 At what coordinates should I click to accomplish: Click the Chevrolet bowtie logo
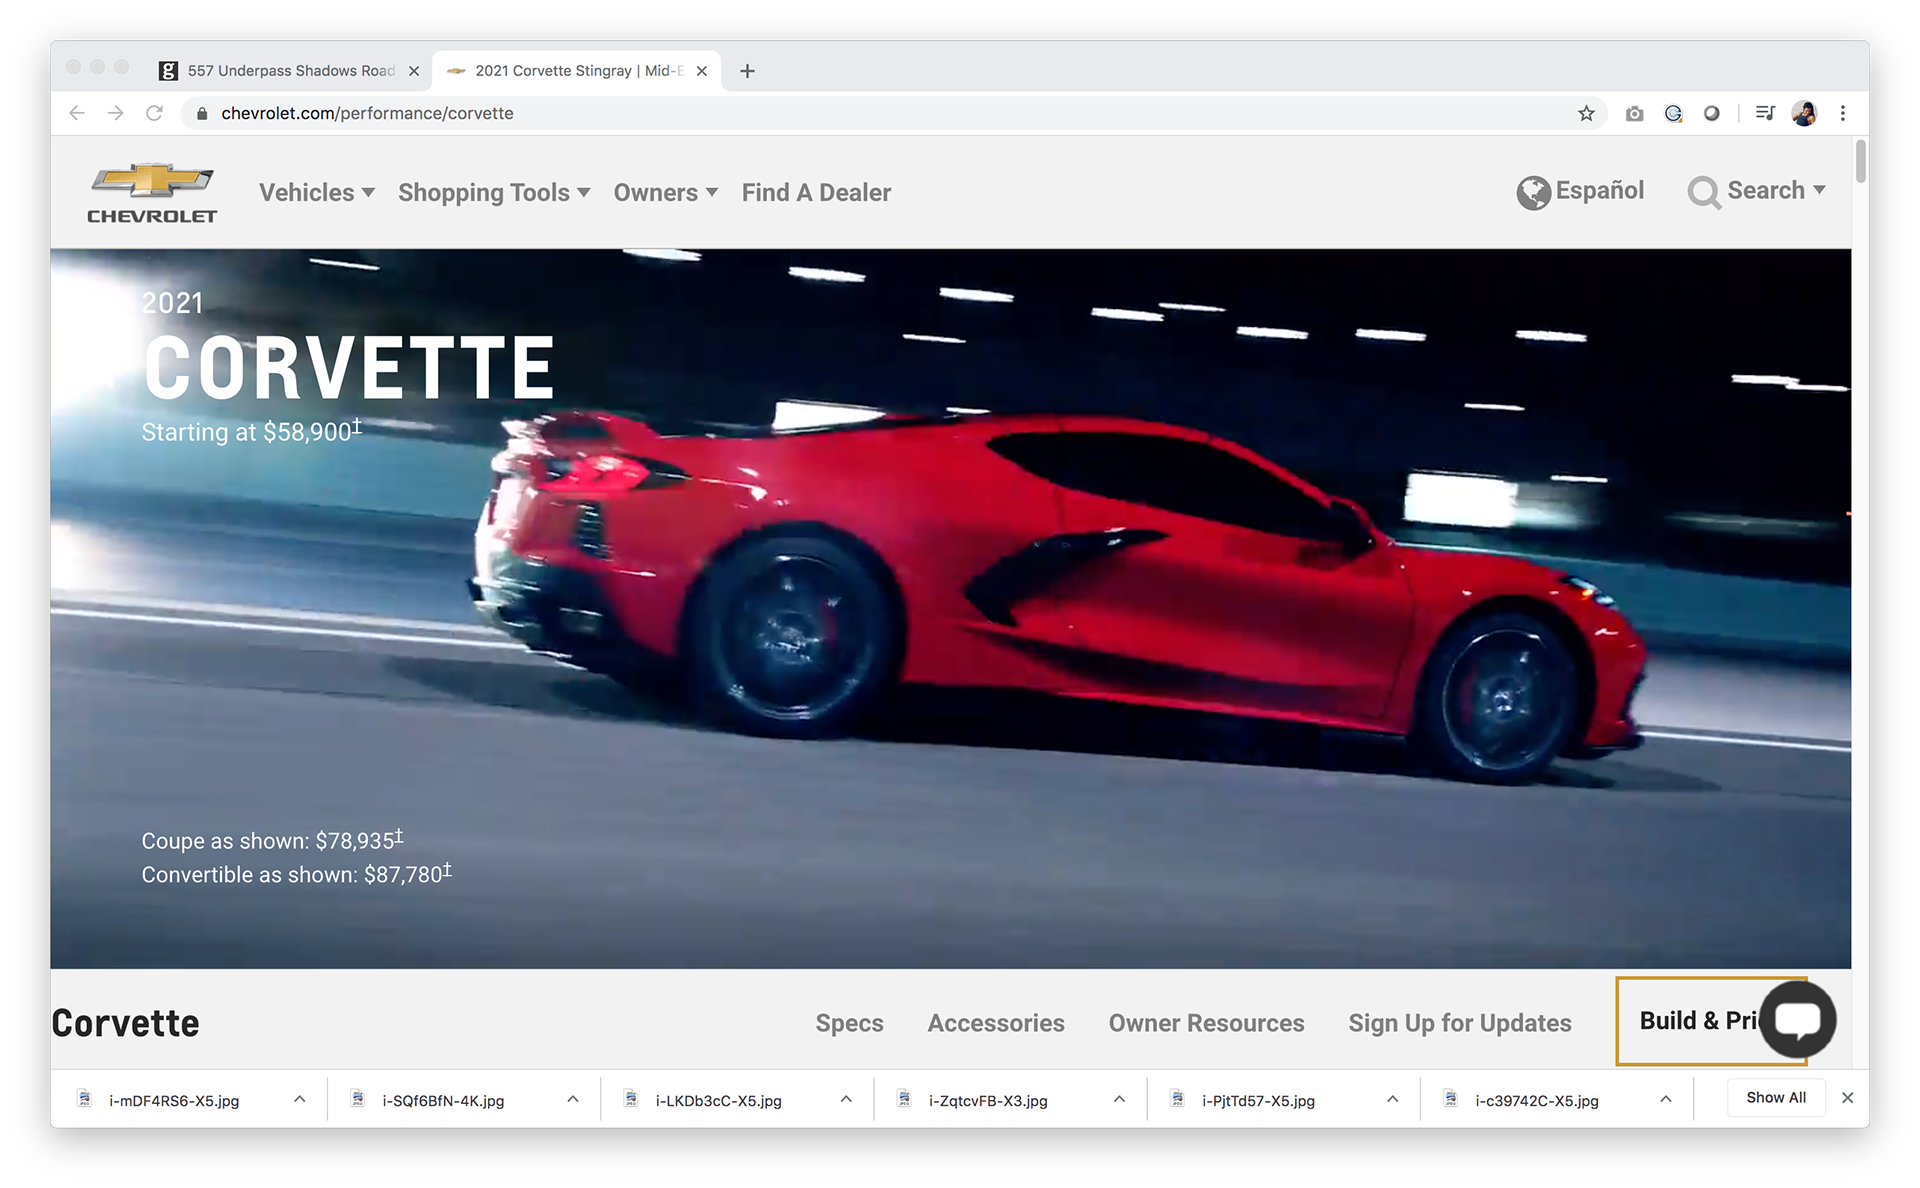click(152, 193)
